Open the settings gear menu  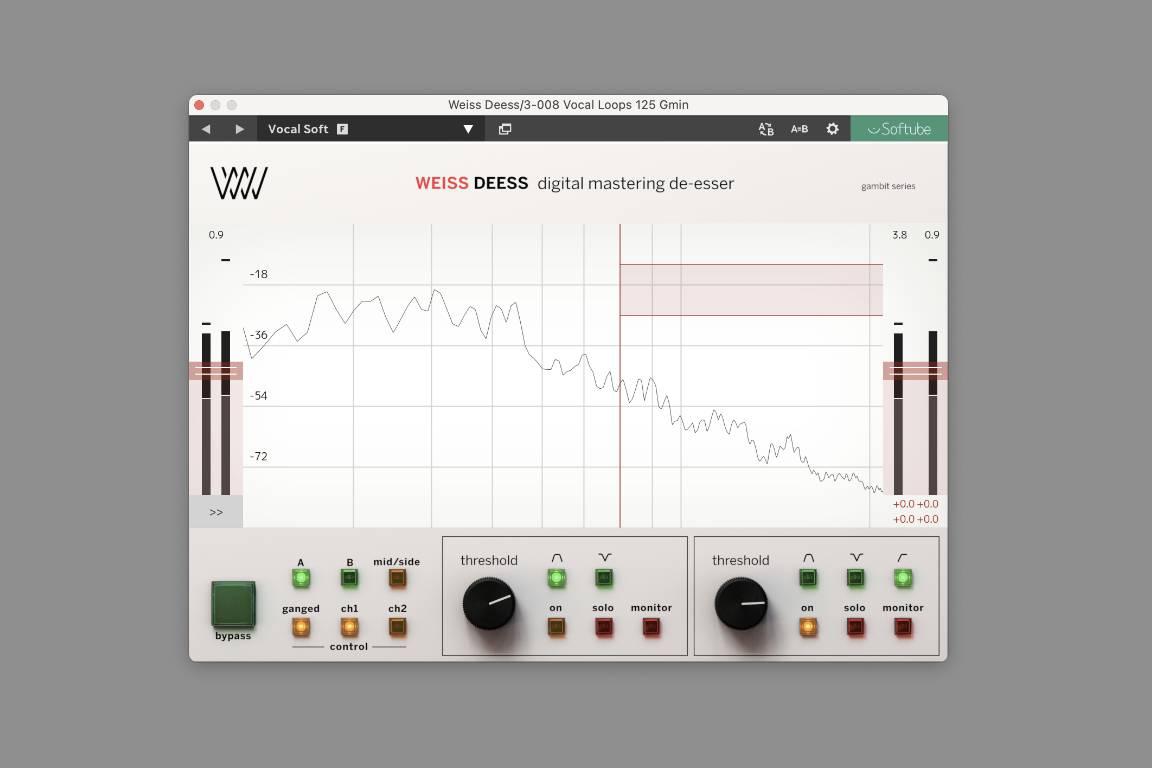(x=832, y=129)
